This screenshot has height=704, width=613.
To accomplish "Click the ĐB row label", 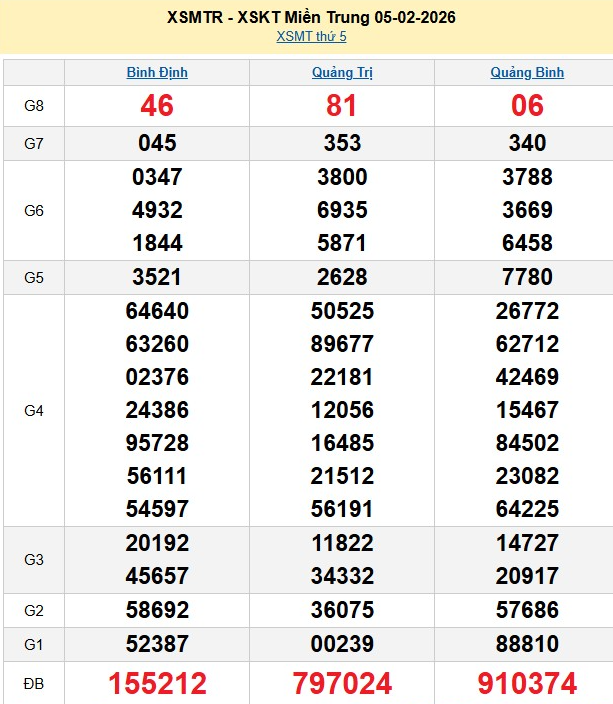I will 34,684.
